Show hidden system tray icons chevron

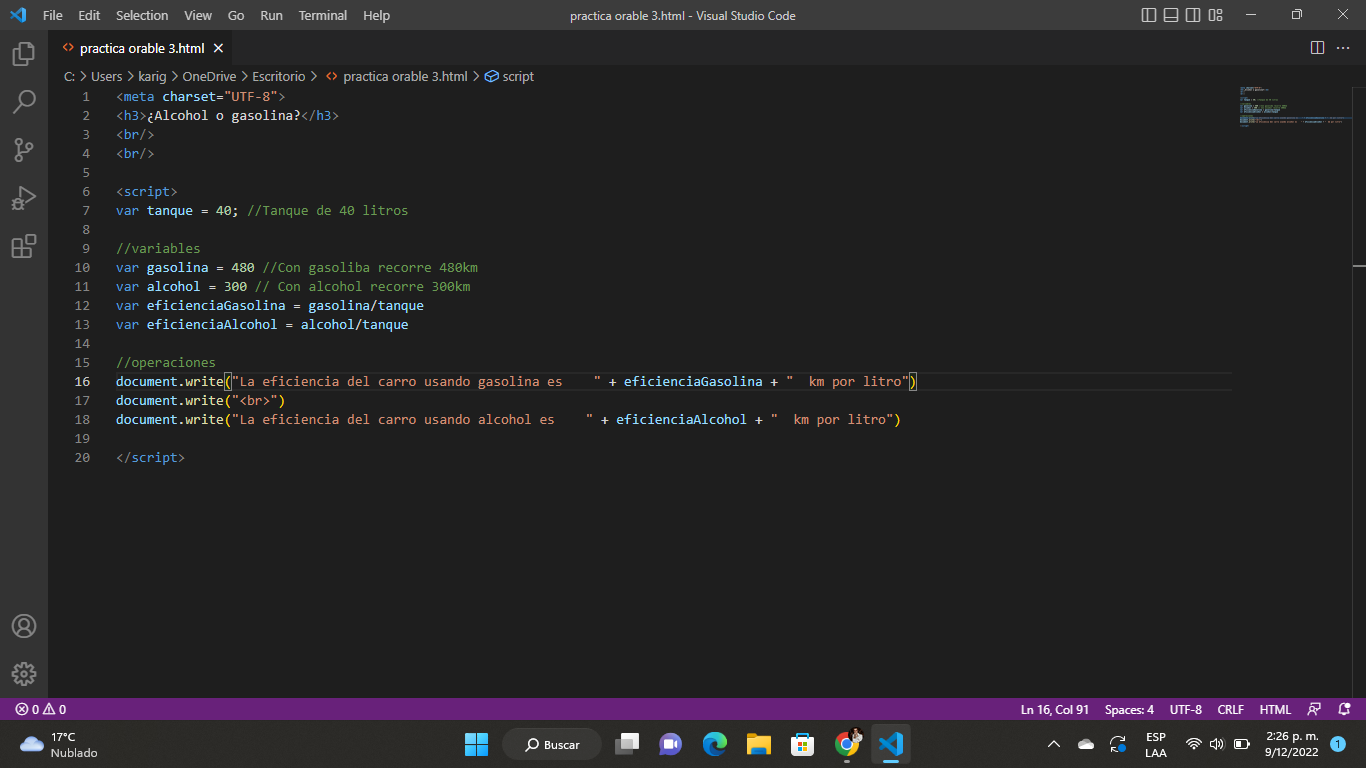pos(1053,744)
